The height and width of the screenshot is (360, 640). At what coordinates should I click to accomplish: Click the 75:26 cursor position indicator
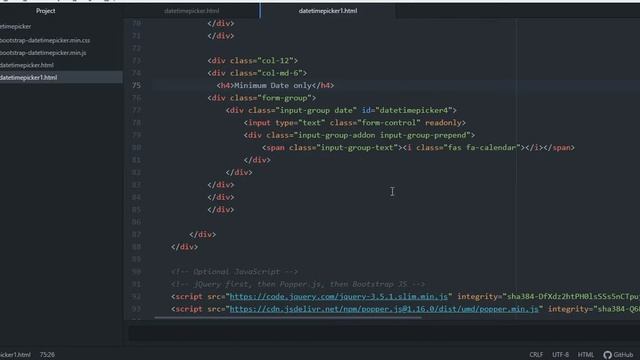[47, 355]
